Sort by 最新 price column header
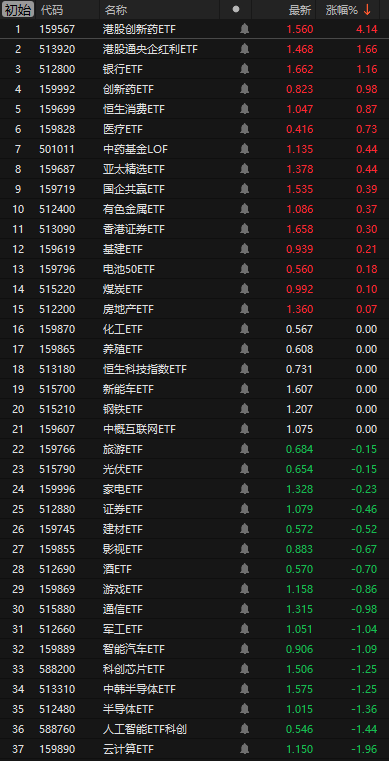 coord(300,10)
